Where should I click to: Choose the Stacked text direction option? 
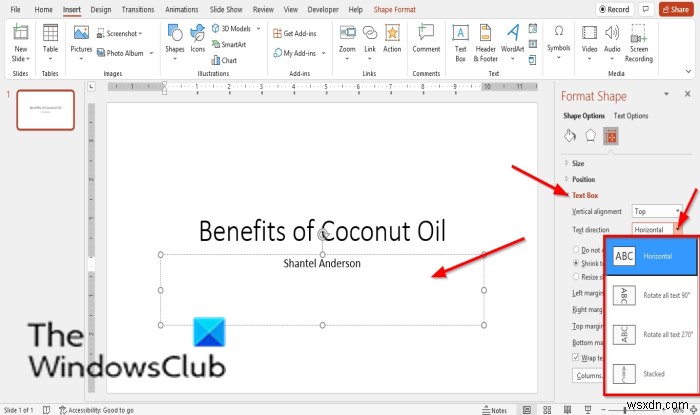651,374
